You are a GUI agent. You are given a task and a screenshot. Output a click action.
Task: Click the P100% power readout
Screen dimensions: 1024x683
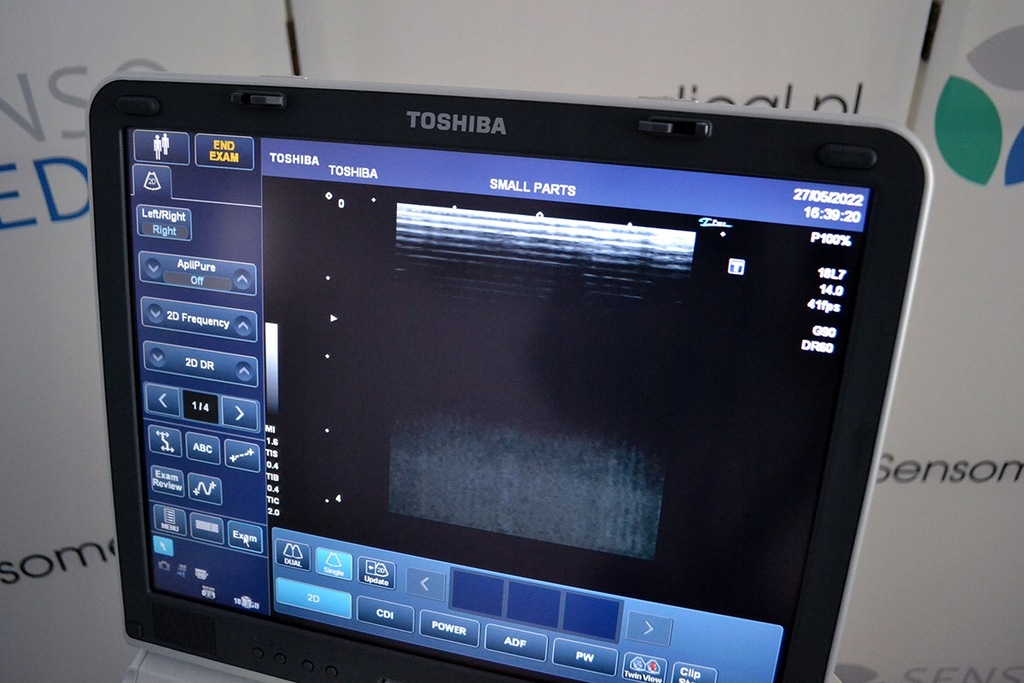831,240
